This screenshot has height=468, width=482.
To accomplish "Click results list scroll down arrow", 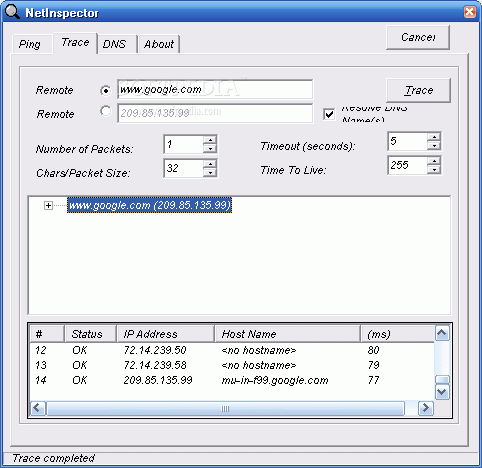I will click(442, 392).
